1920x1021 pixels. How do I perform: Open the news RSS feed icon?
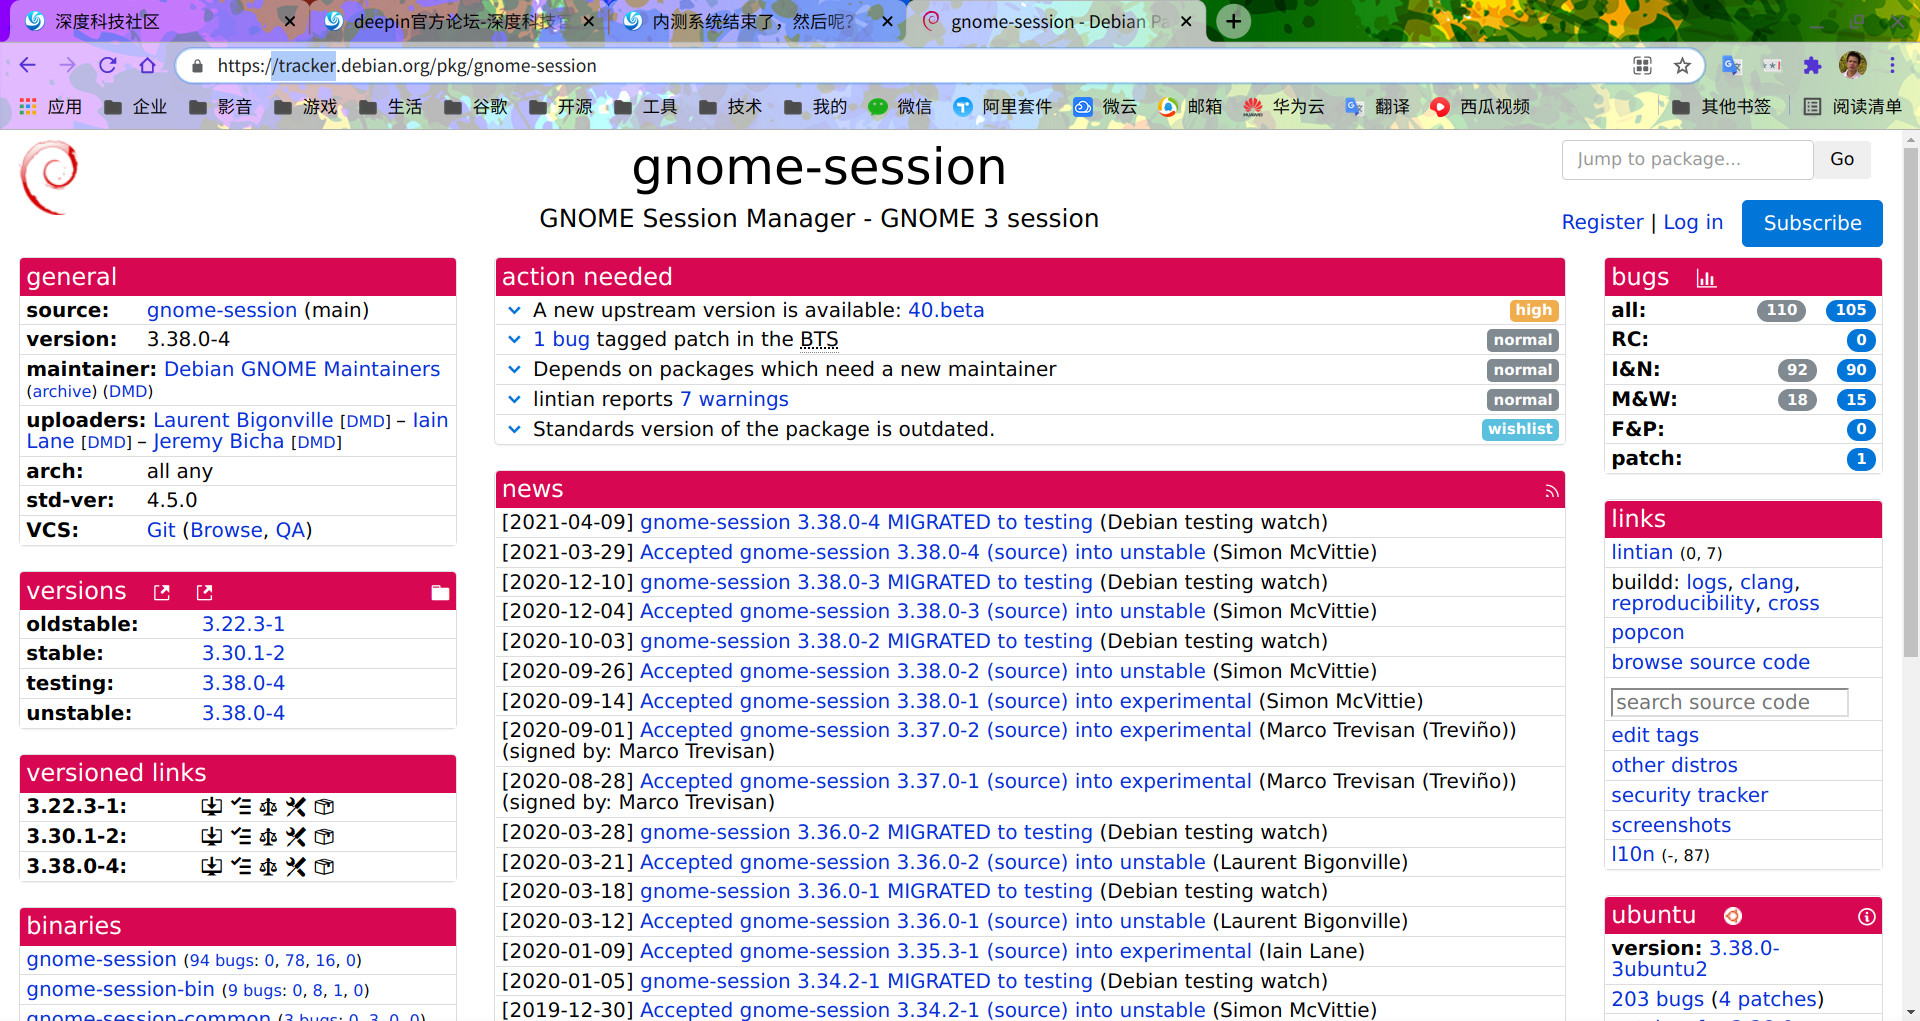tap(1551, 490)
